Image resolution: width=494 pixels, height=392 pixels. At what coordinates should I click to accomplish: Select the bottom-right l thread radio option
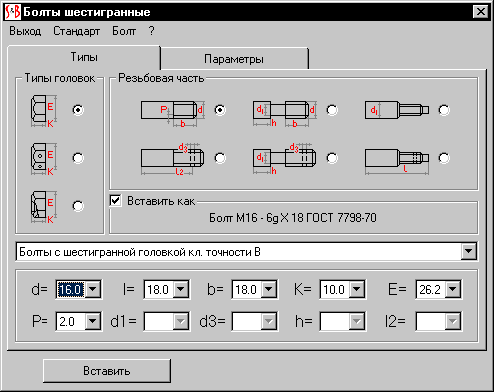tap(444, 158)
